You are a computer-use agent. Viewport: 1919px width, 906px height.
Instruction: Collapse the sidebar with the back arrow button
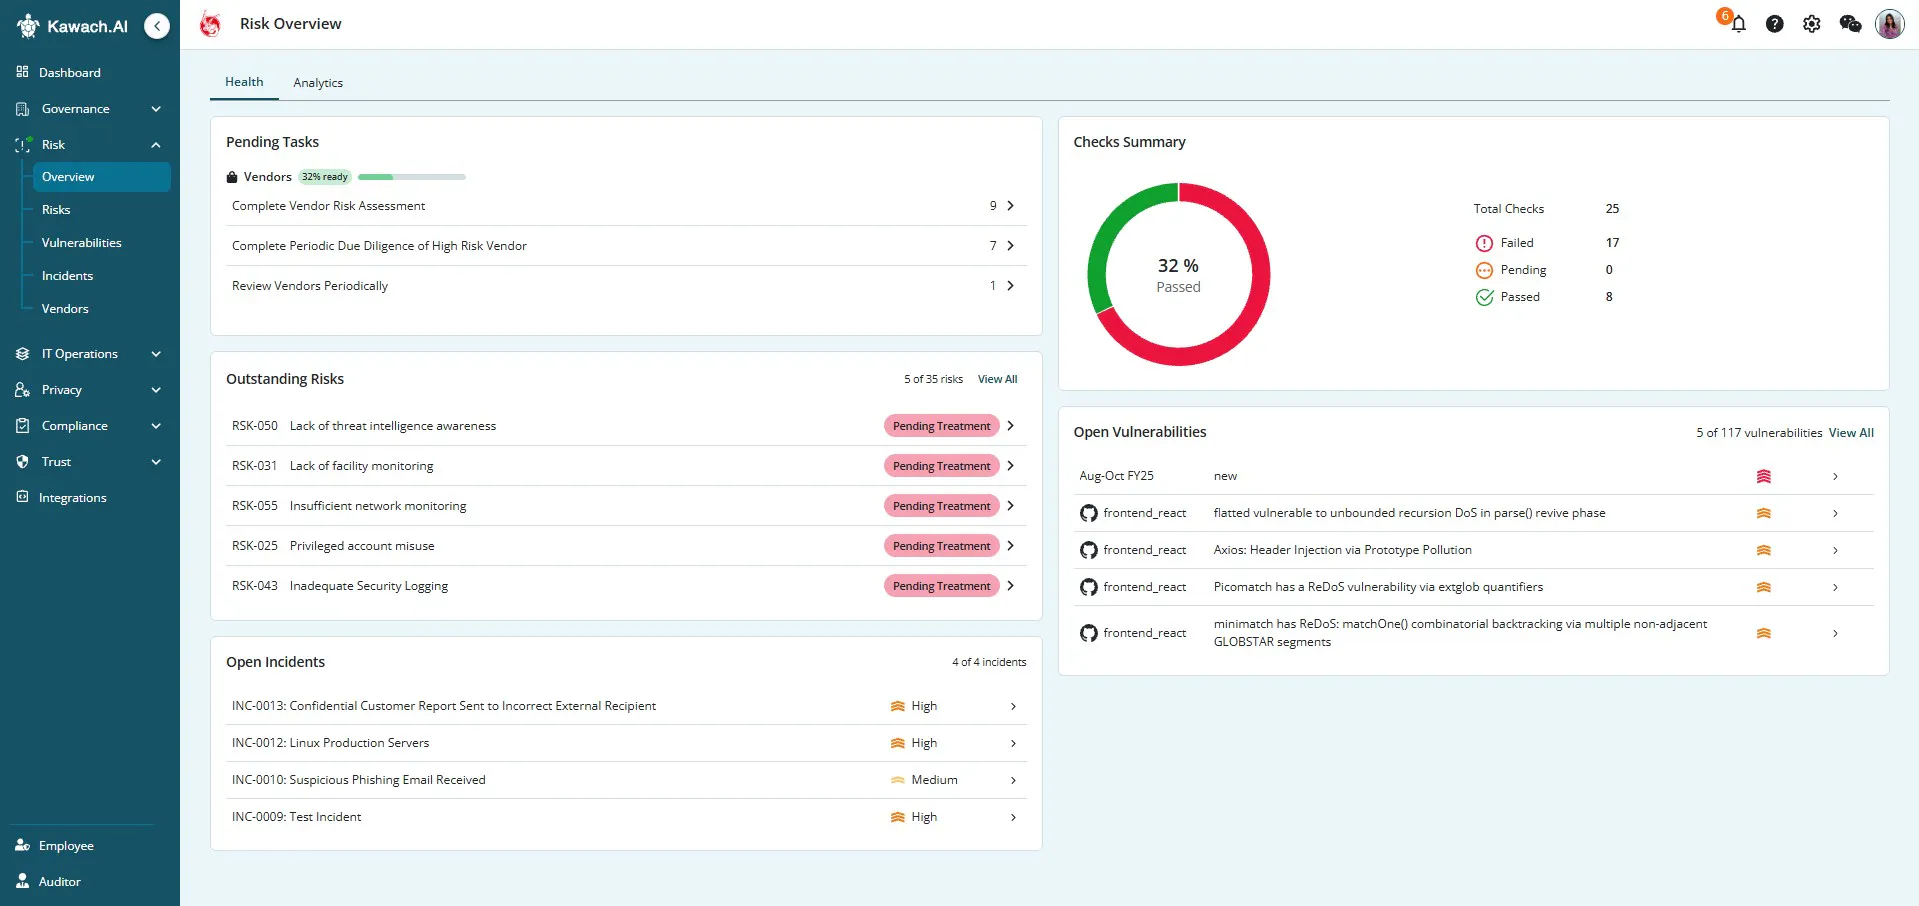[157, 26]
